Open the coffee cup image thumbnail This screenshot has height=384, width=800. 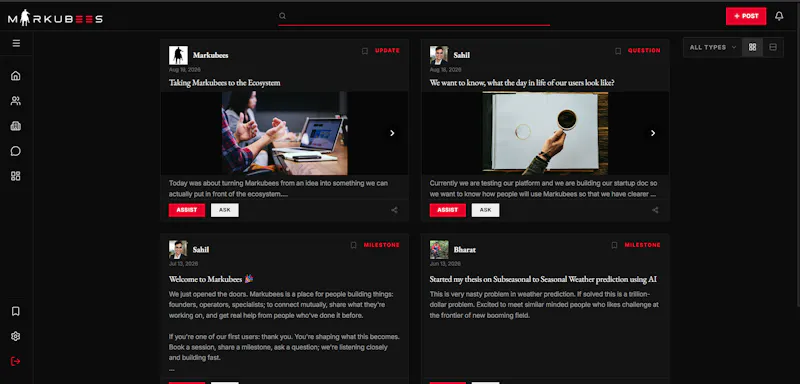(x=545, y=133)
